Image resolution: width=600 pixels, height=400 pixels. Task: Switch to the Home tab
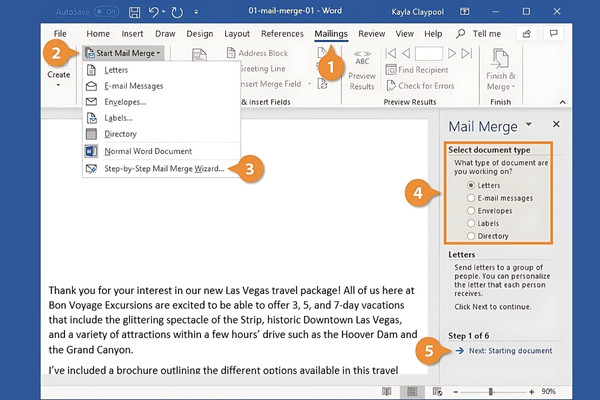[98, 34]
